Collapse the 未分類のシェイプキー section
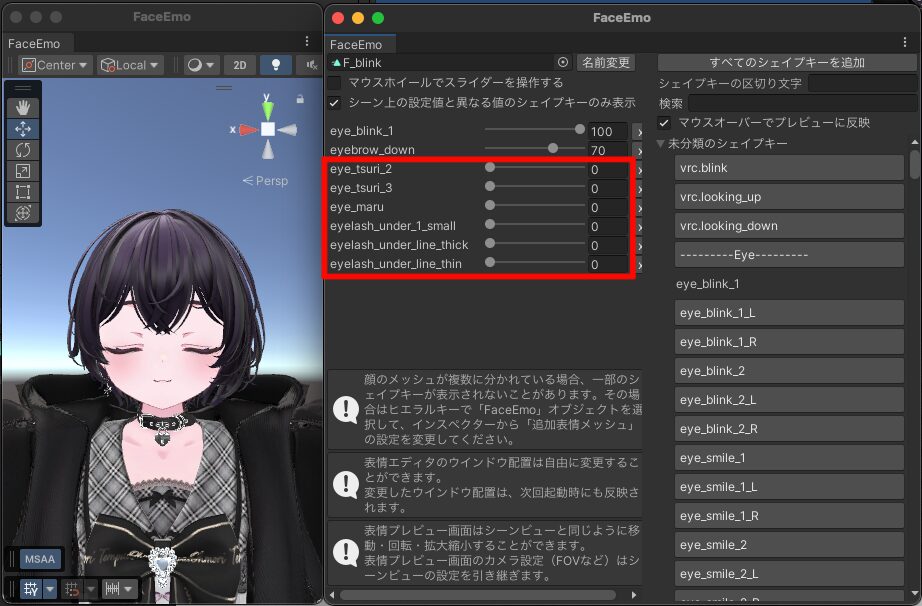Image resolution: width=922 pixels, height=606 pixels. 661,144
